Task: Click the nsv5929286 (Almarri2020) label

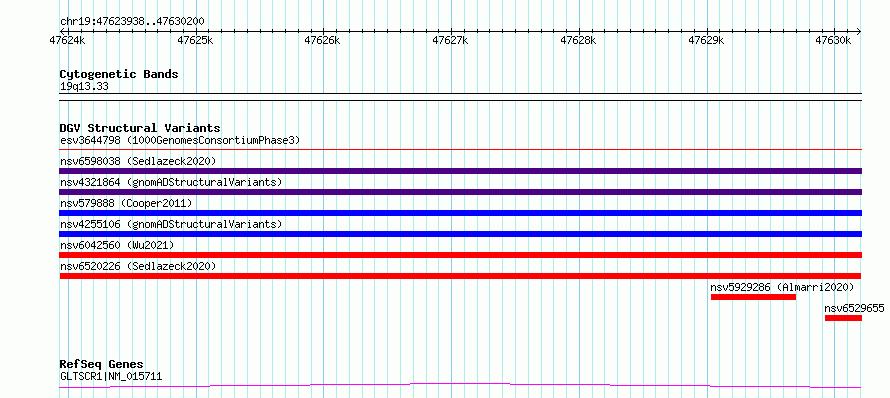Action: (x=782, y=287)
